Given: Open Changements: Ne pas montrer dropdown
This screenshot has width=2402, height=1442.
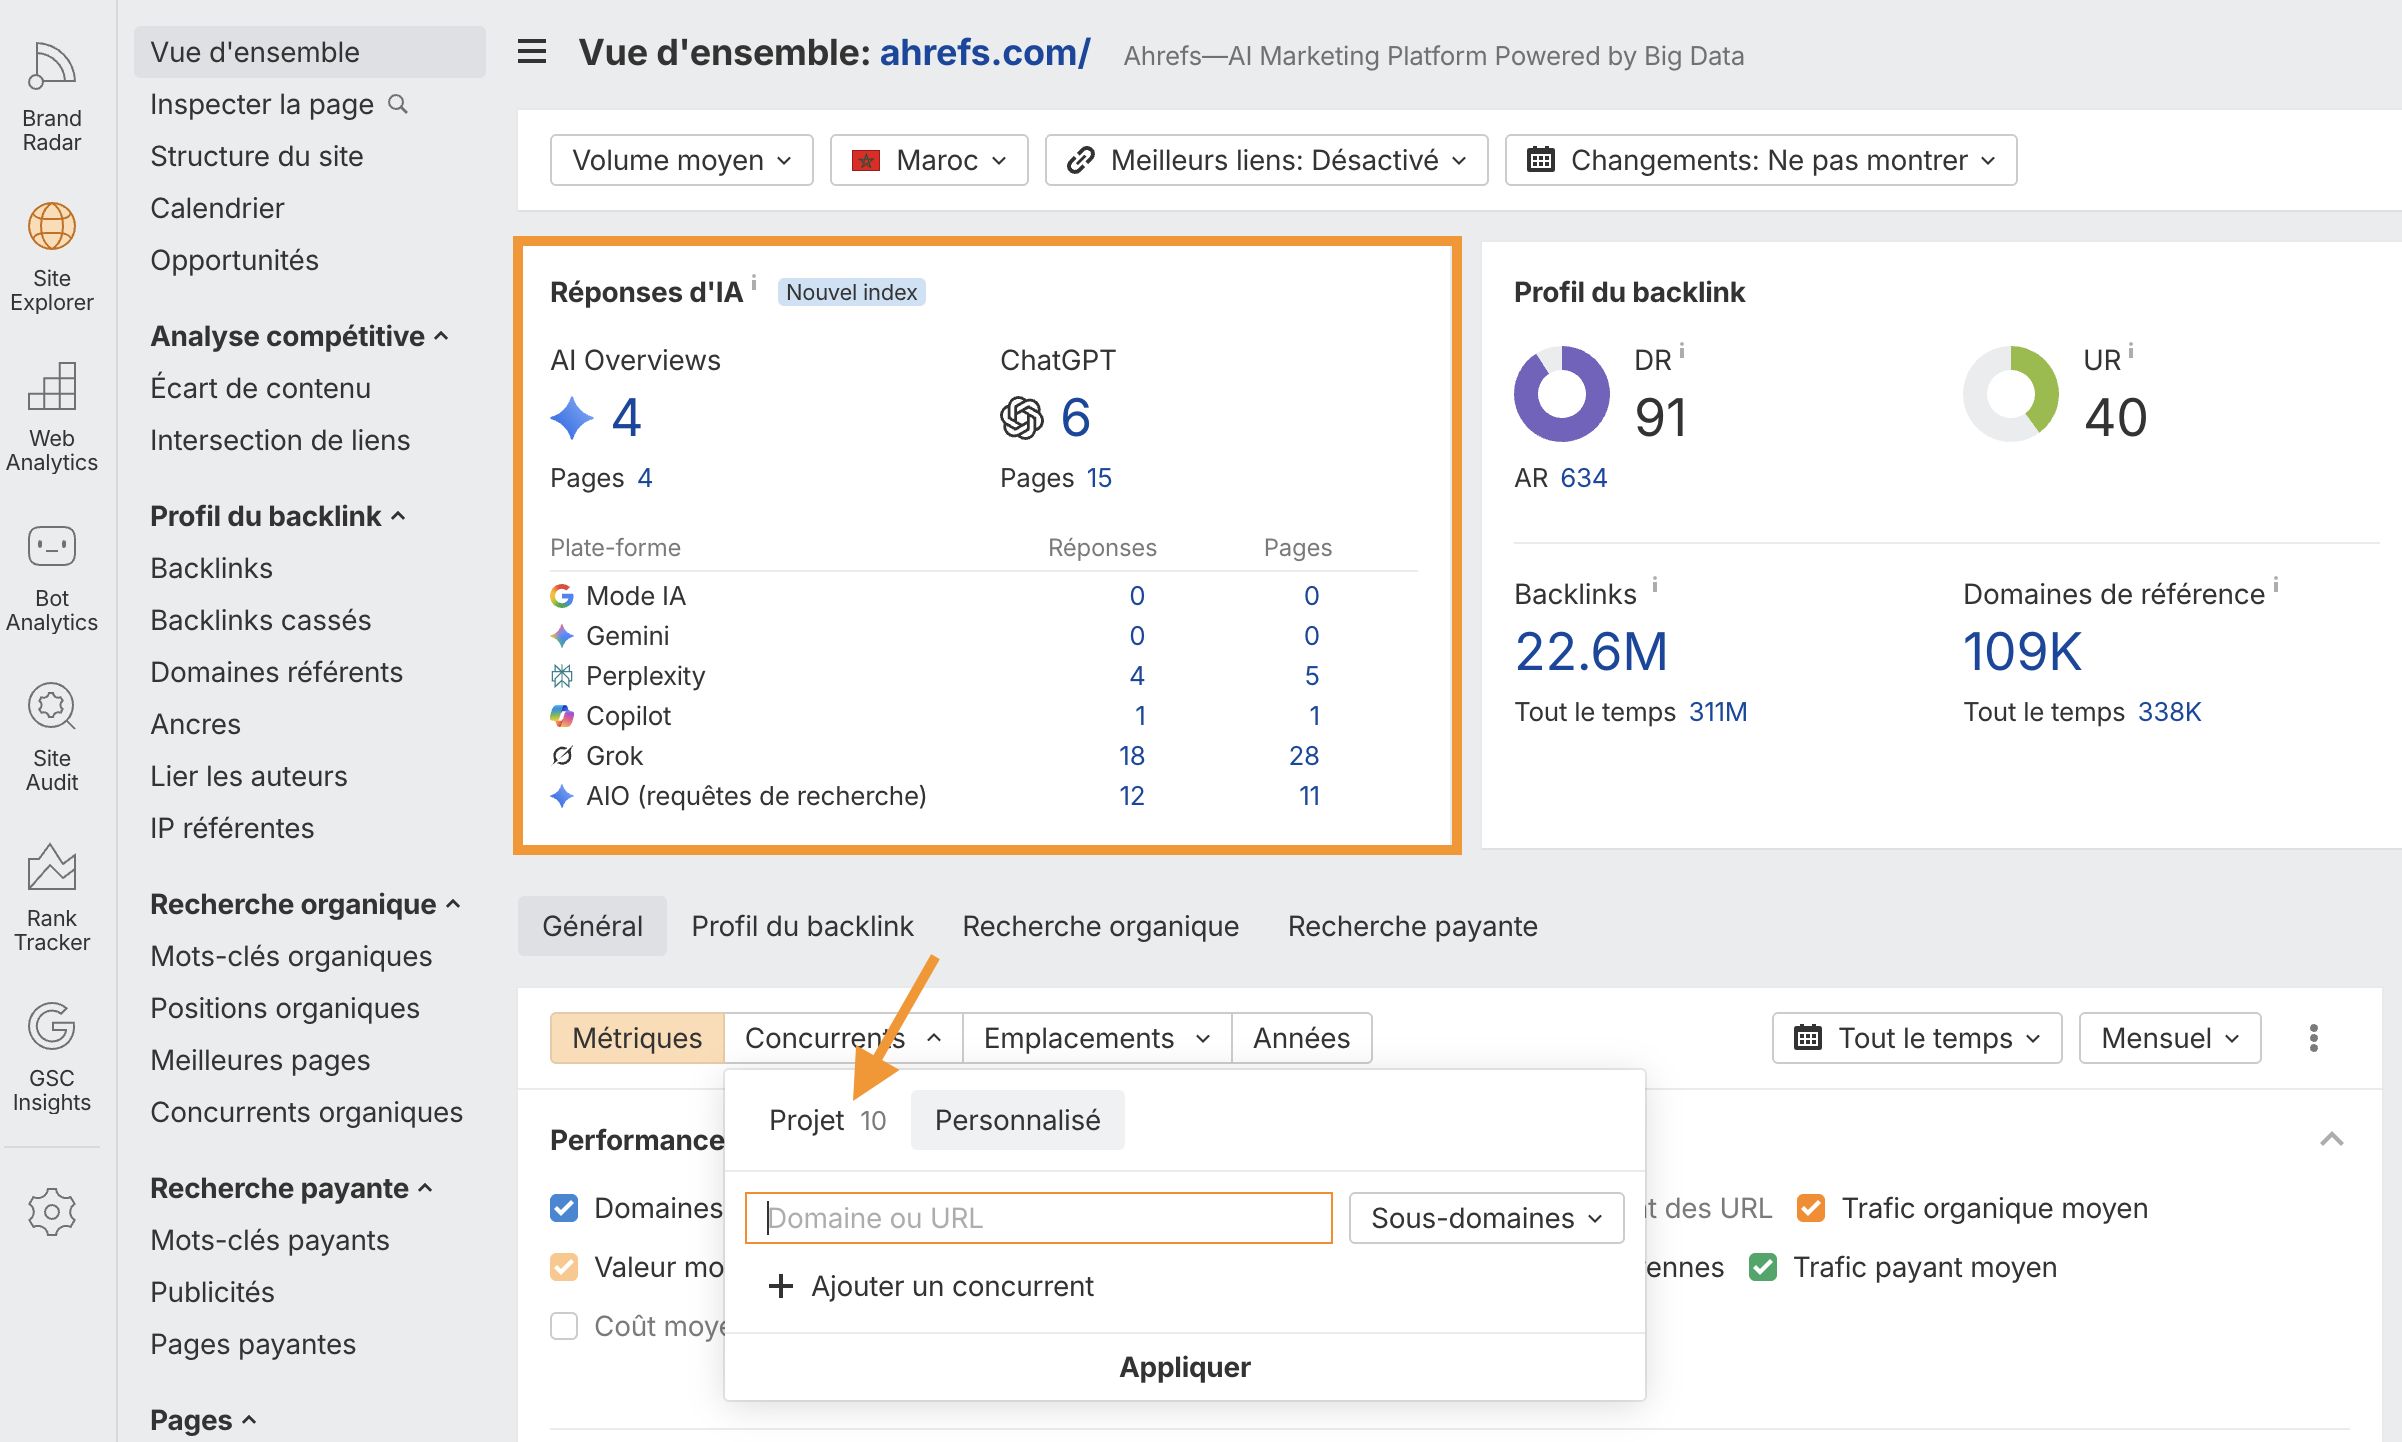Looking at the screenshot, I should [1761, 160].
